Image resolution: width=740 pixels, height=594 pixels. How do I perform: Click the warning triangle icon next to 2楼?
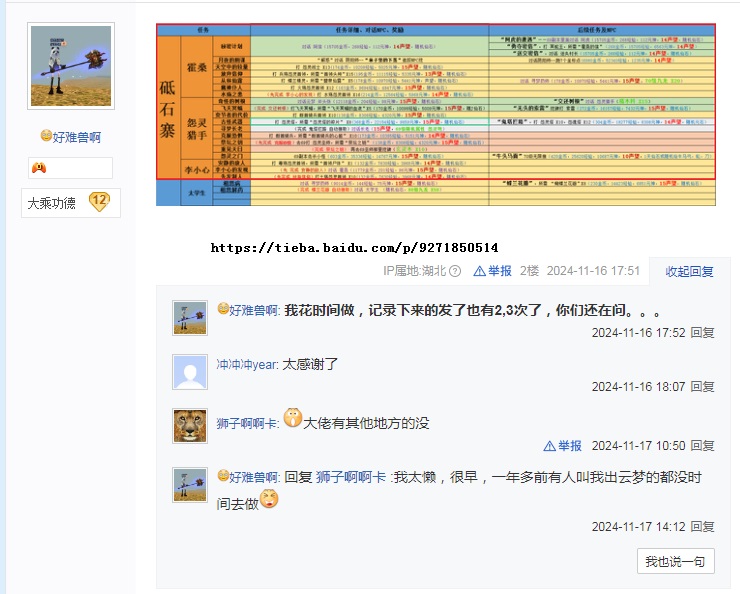(479, 271)
